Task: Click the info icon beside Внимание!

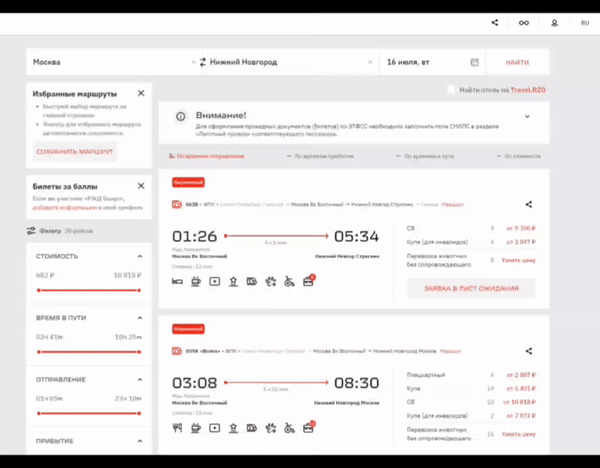Action: (x=181, y=116)
